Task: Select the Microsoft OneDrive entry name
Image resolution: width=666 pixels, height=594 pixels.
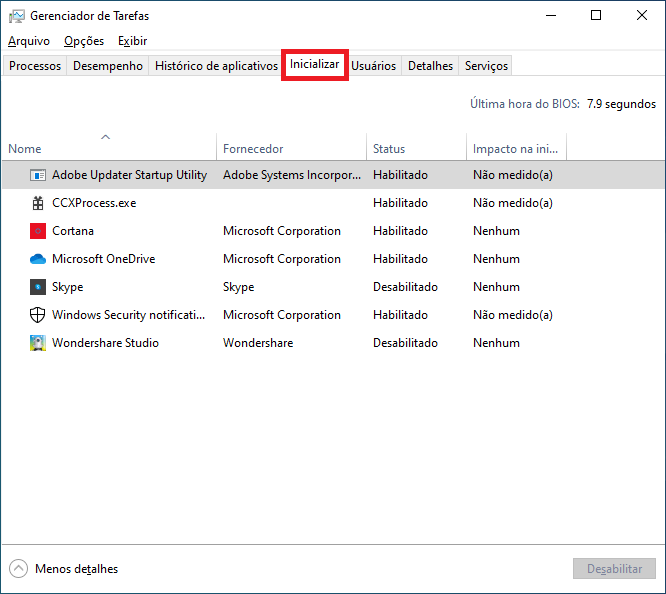Action: point(104,259)
